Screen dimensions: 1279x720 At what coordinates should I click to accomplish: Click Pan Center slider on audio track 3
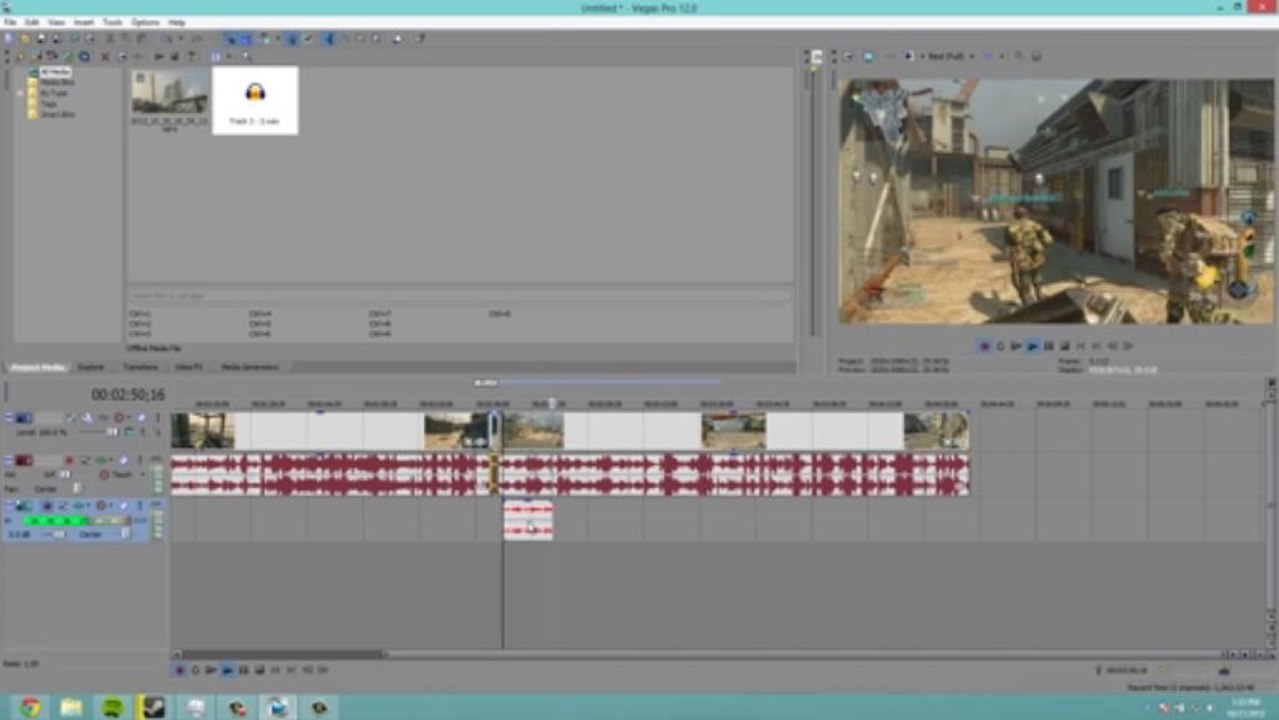click(x=125, y=534)
